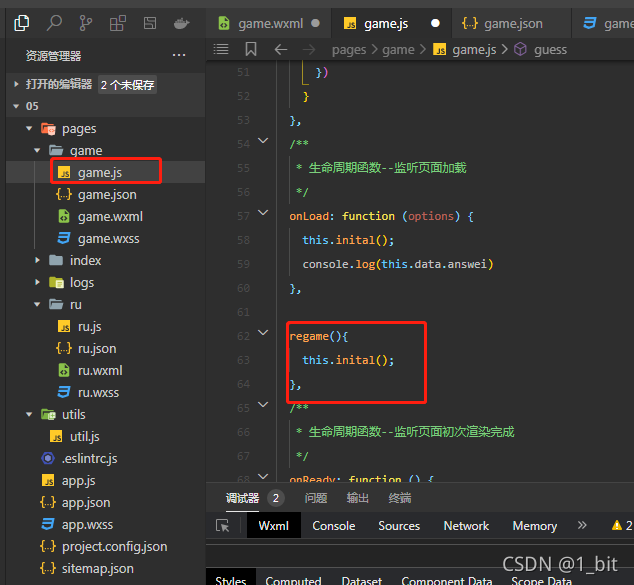Screen dimensions: 634x585
Task: Open app.json in the file tree
Action: [86, 503]
